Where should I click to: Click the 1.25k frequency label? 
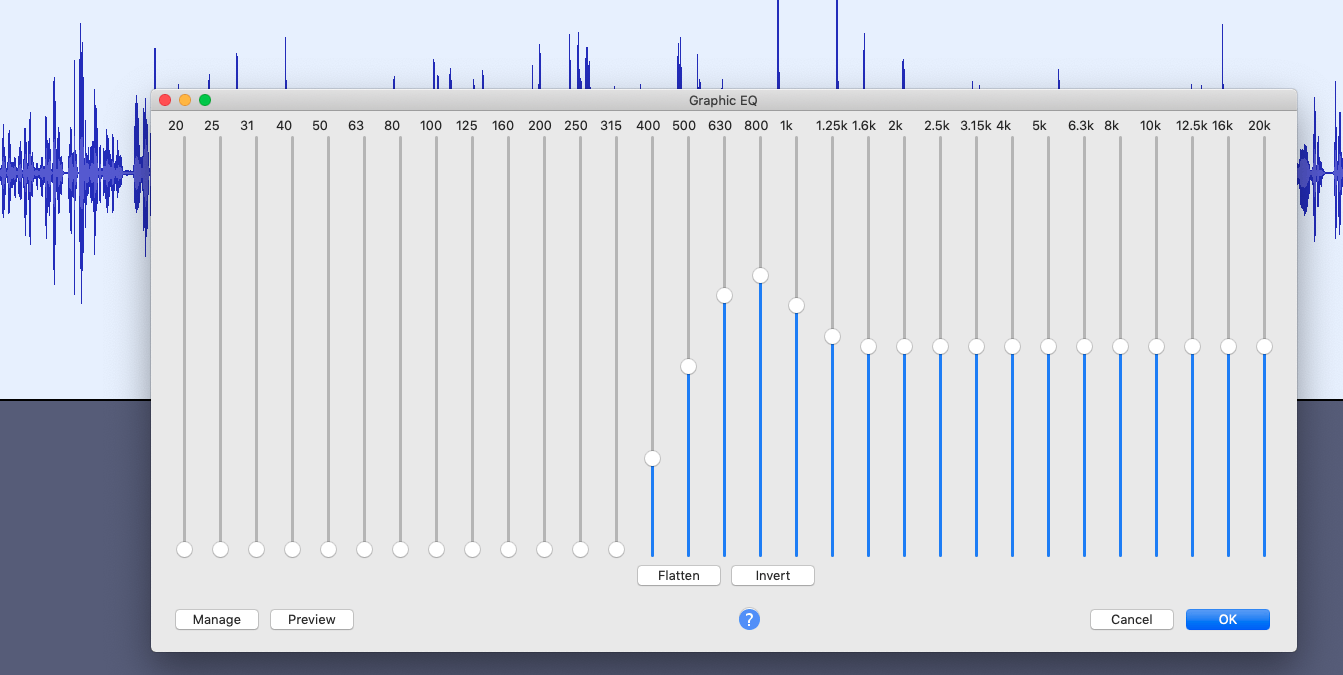coord(831,126)
